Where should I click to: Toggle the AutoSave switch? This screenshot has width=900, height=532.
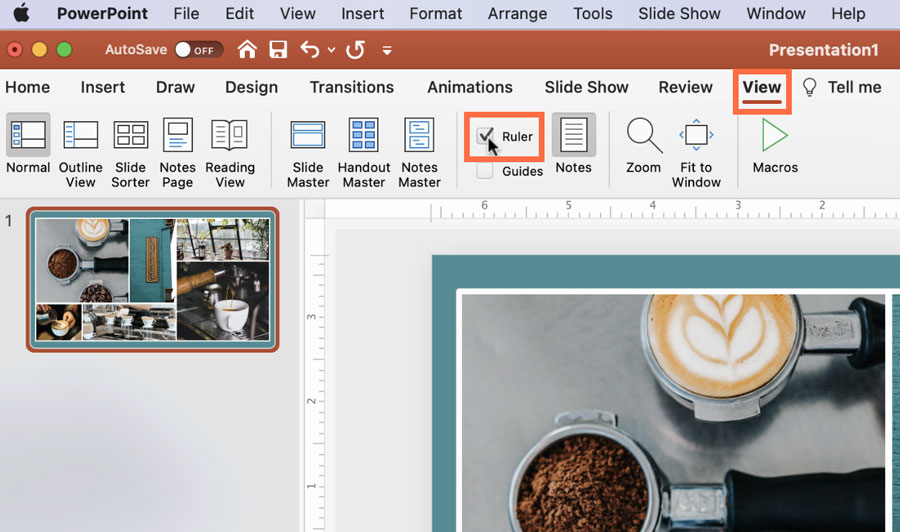(198, 50)
